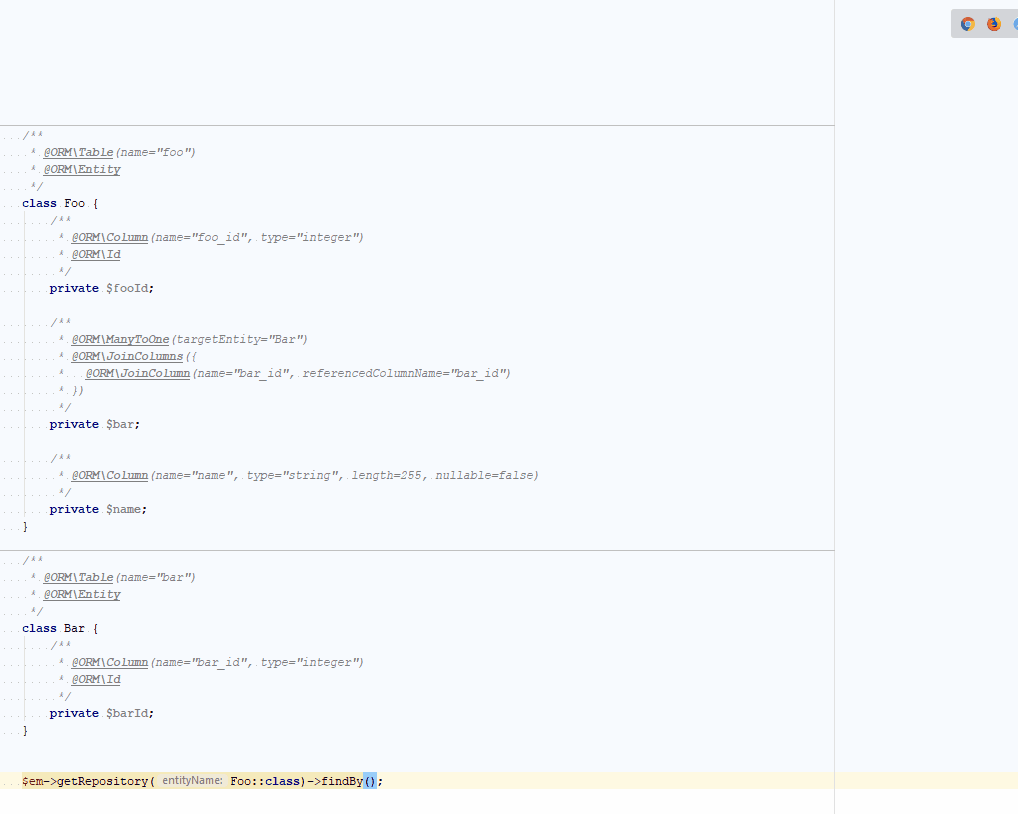Click the @ORM\JoinColumns annotation
The width and height of the screenshot is (1018, 814).
tap(127, 356)
